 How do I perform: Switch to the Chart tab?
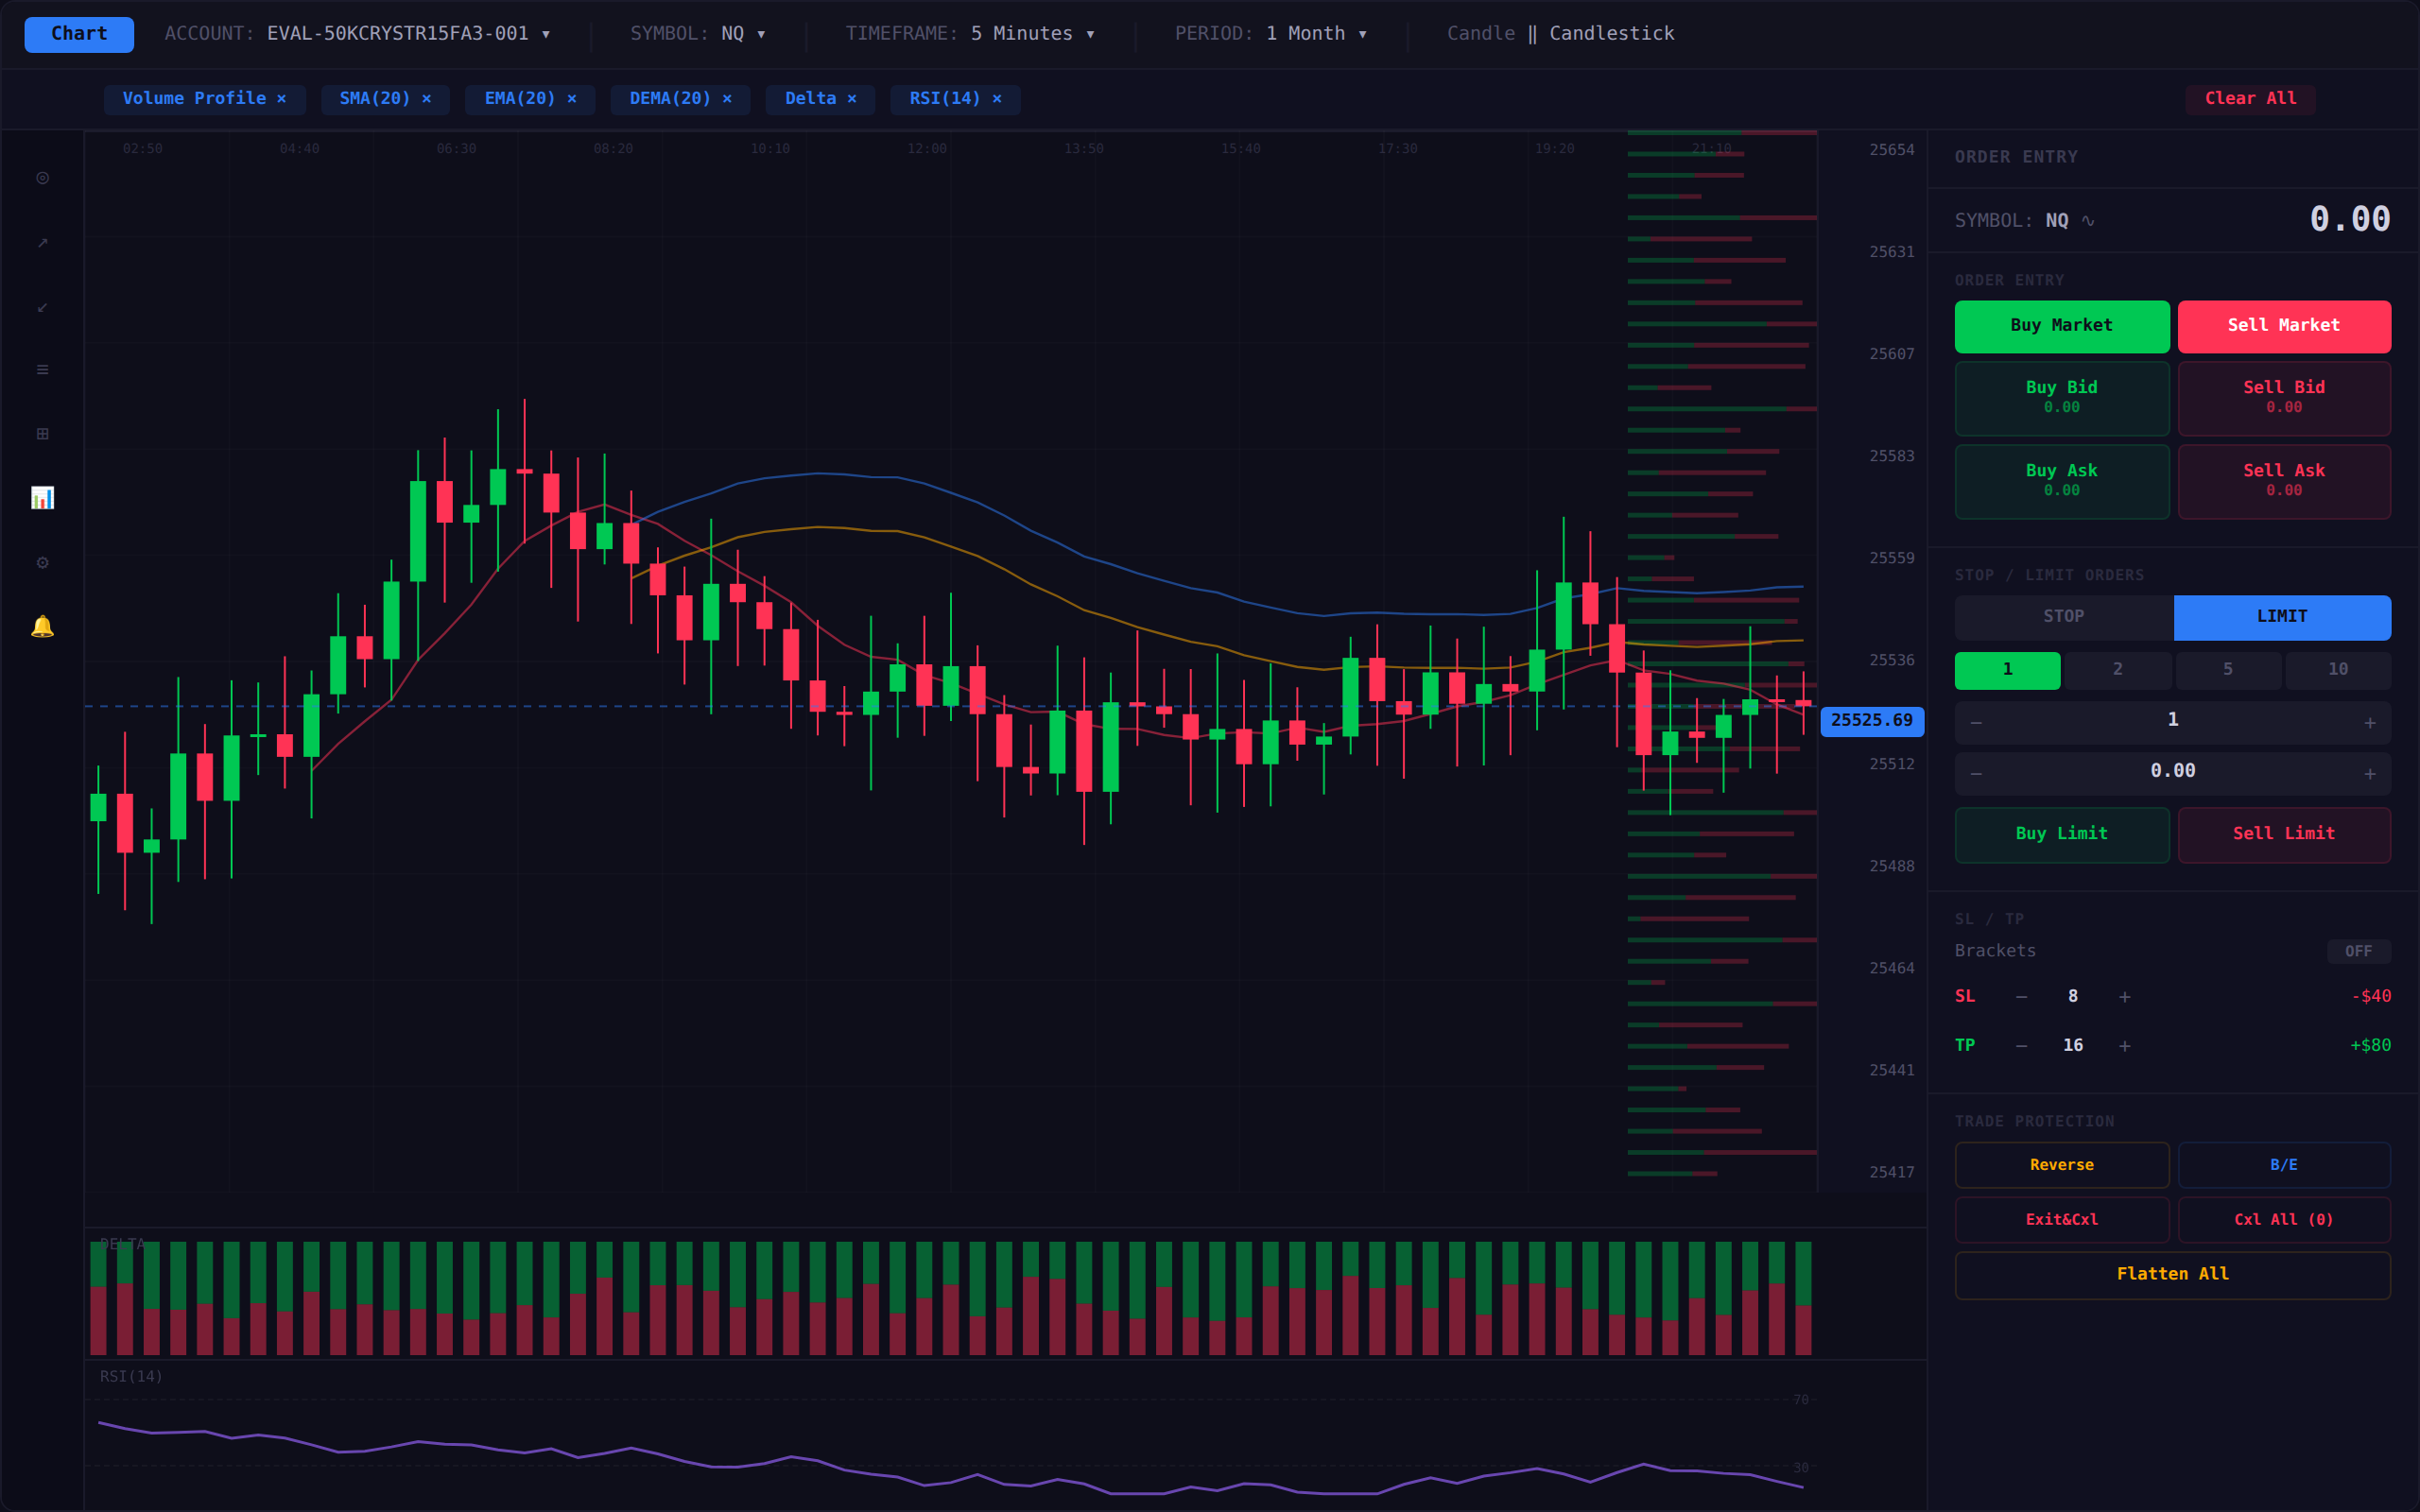(78, 33)
